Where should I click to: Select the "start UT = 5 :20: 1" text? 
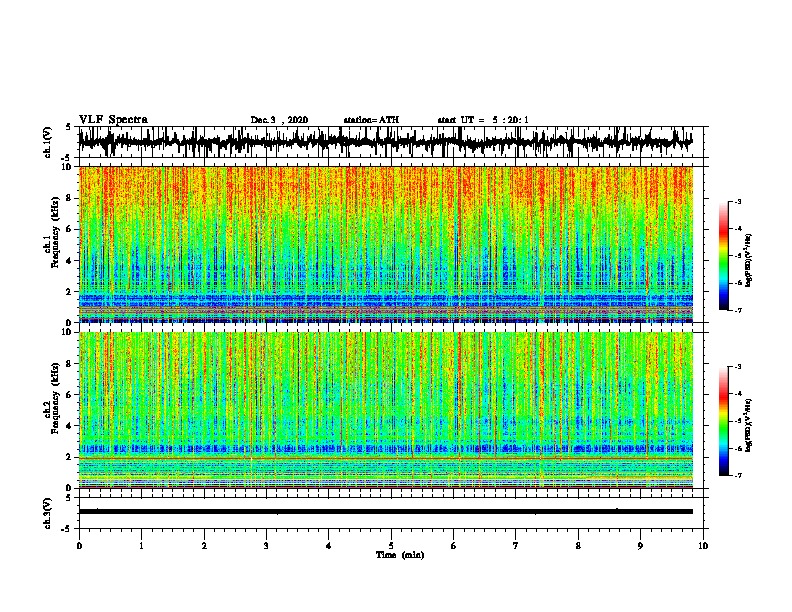(x=483, y=120)
